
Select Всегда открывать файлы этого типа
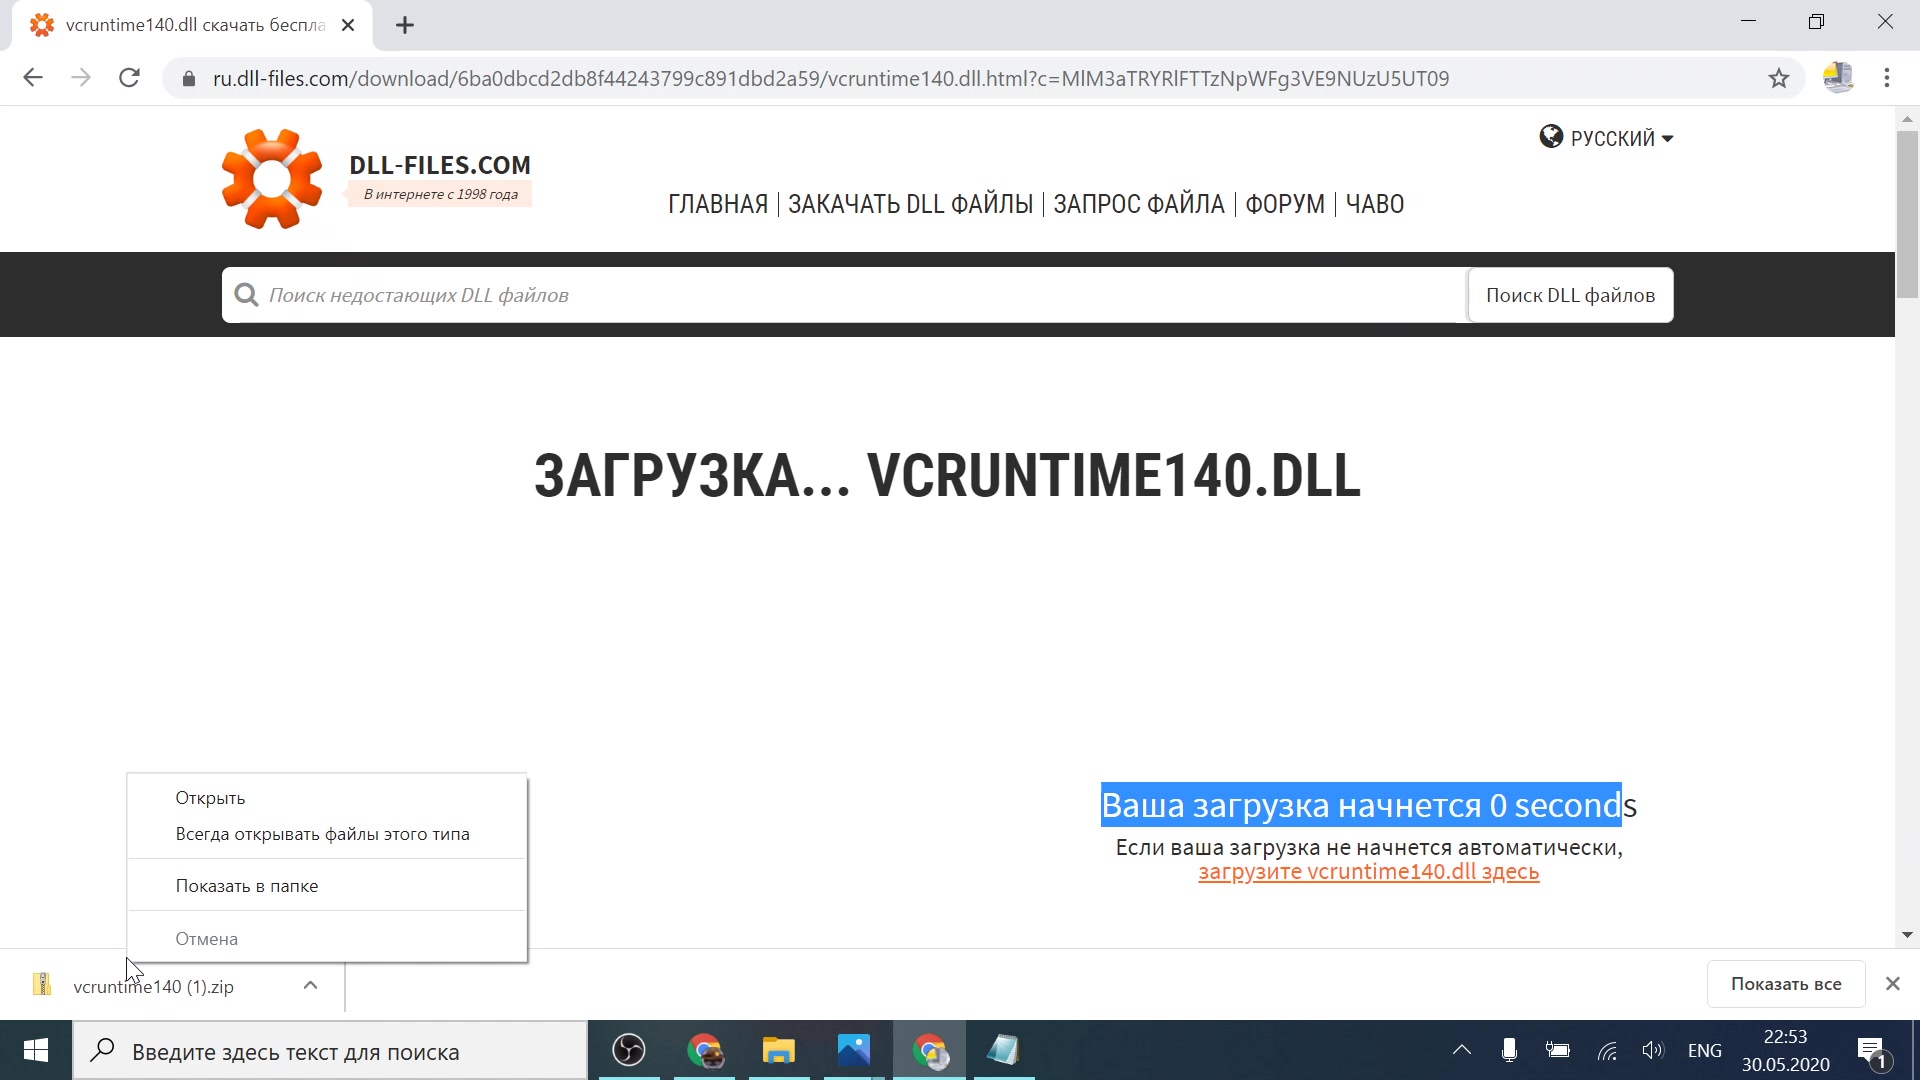click(322, 834)
